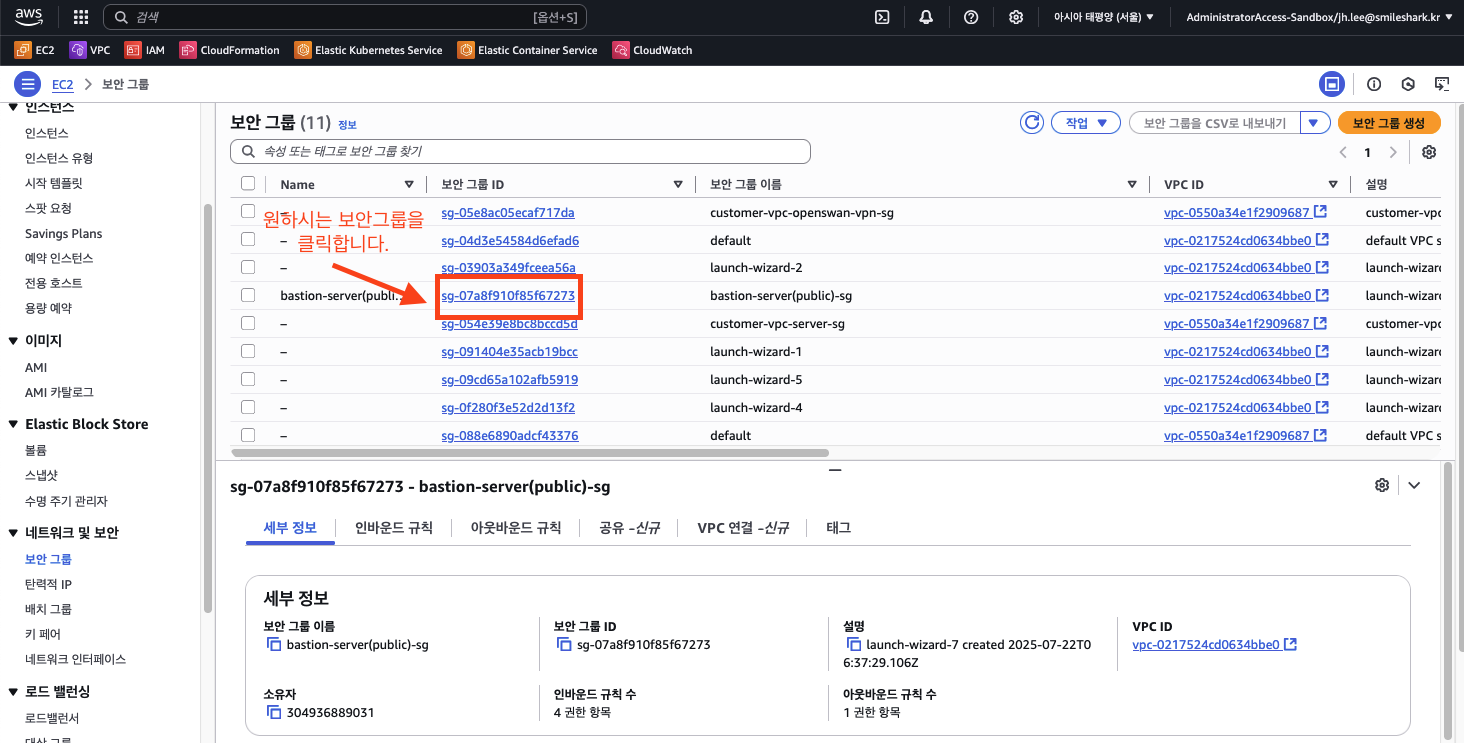The width and height of the screenshot is (1464, 743).
Task: Launch the CloudShell terminal icon
Action: click(882, 17)
